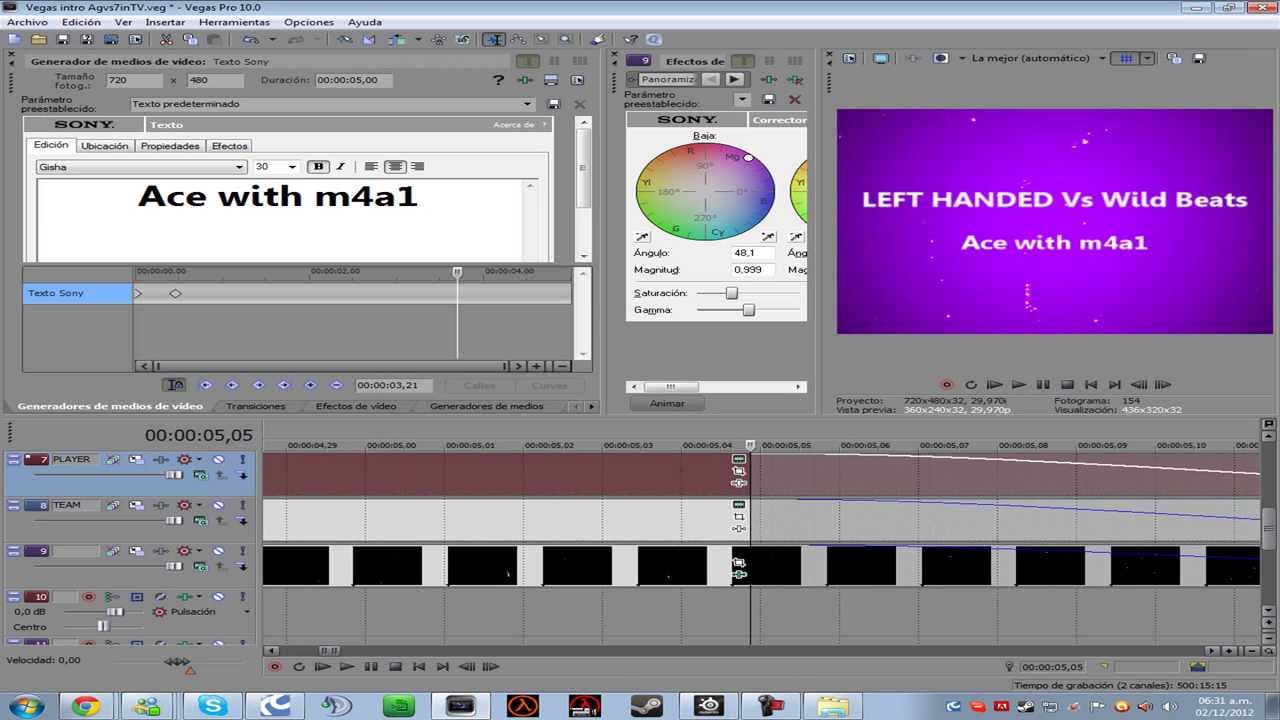Click the preview on external monitor icon

coord(880,58)
